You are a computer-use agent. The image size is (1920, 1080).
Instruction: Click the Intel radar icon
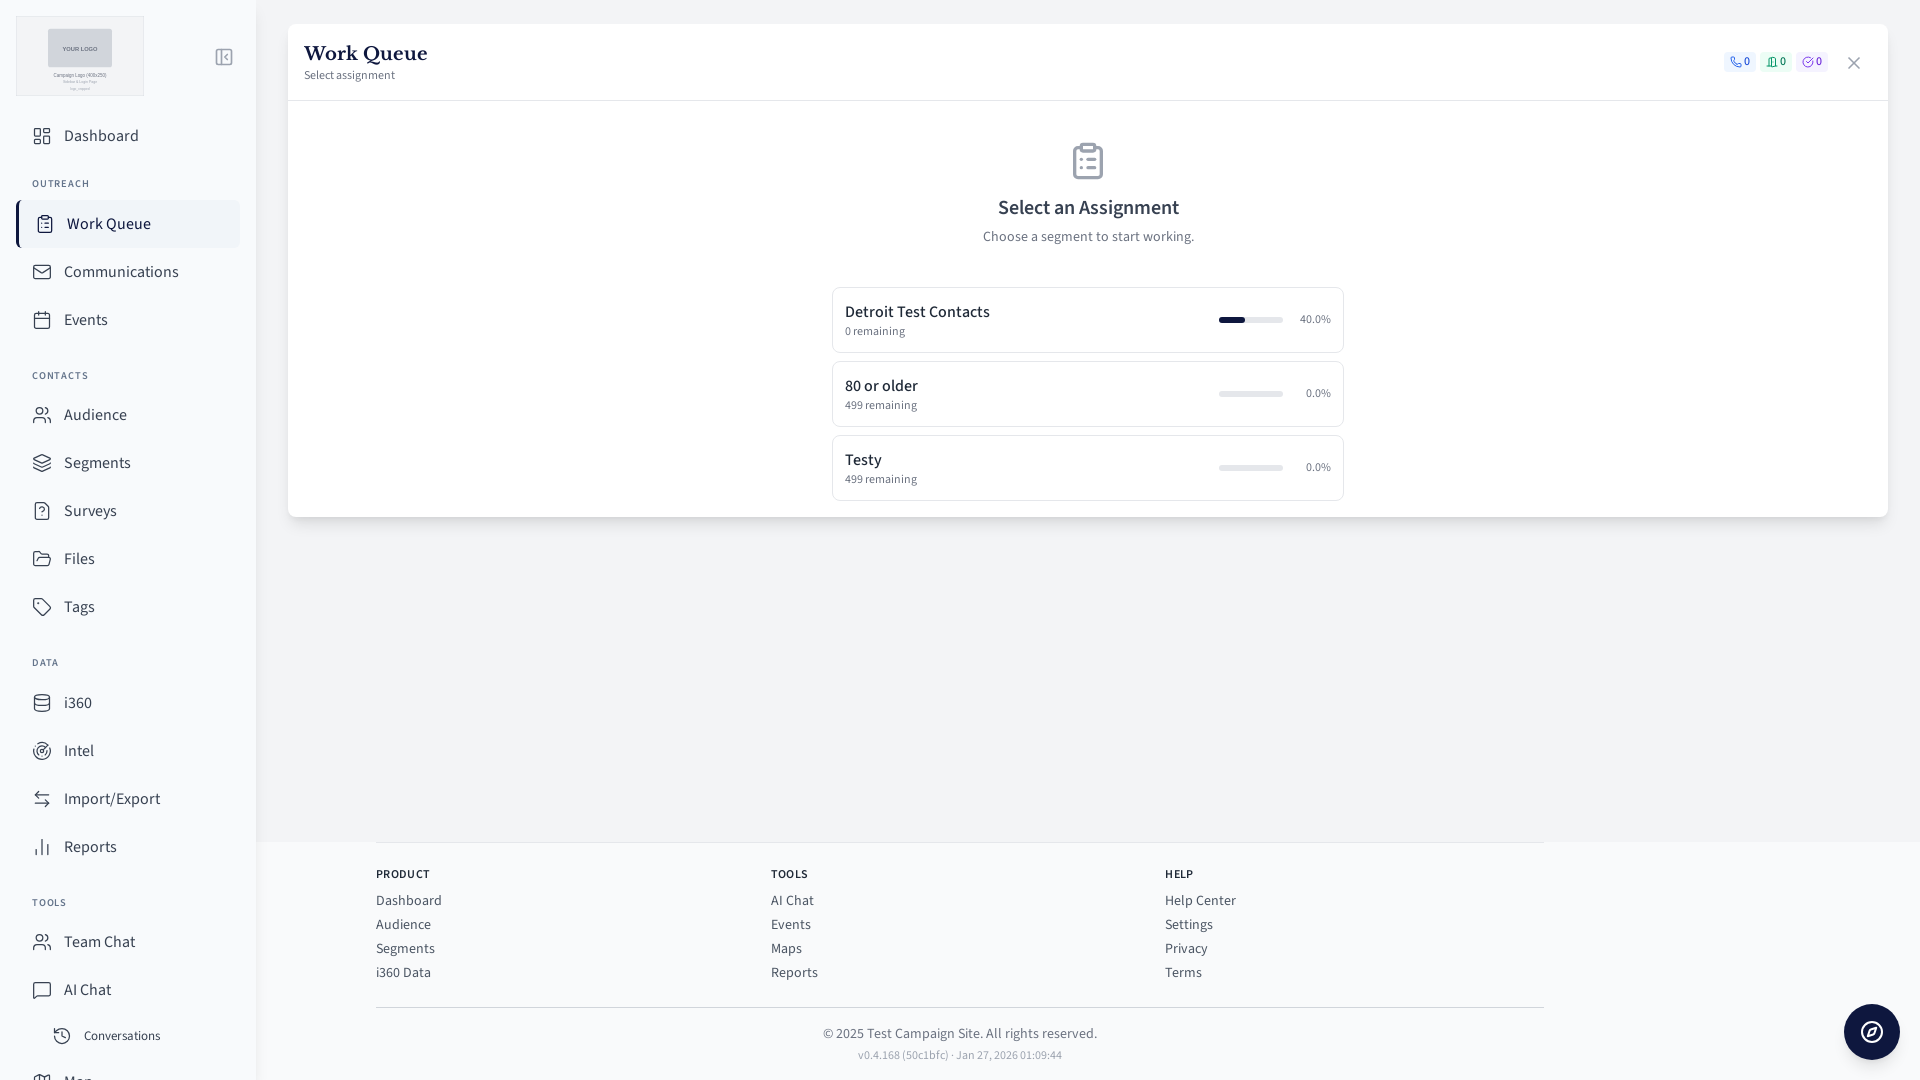click(42, 751)
